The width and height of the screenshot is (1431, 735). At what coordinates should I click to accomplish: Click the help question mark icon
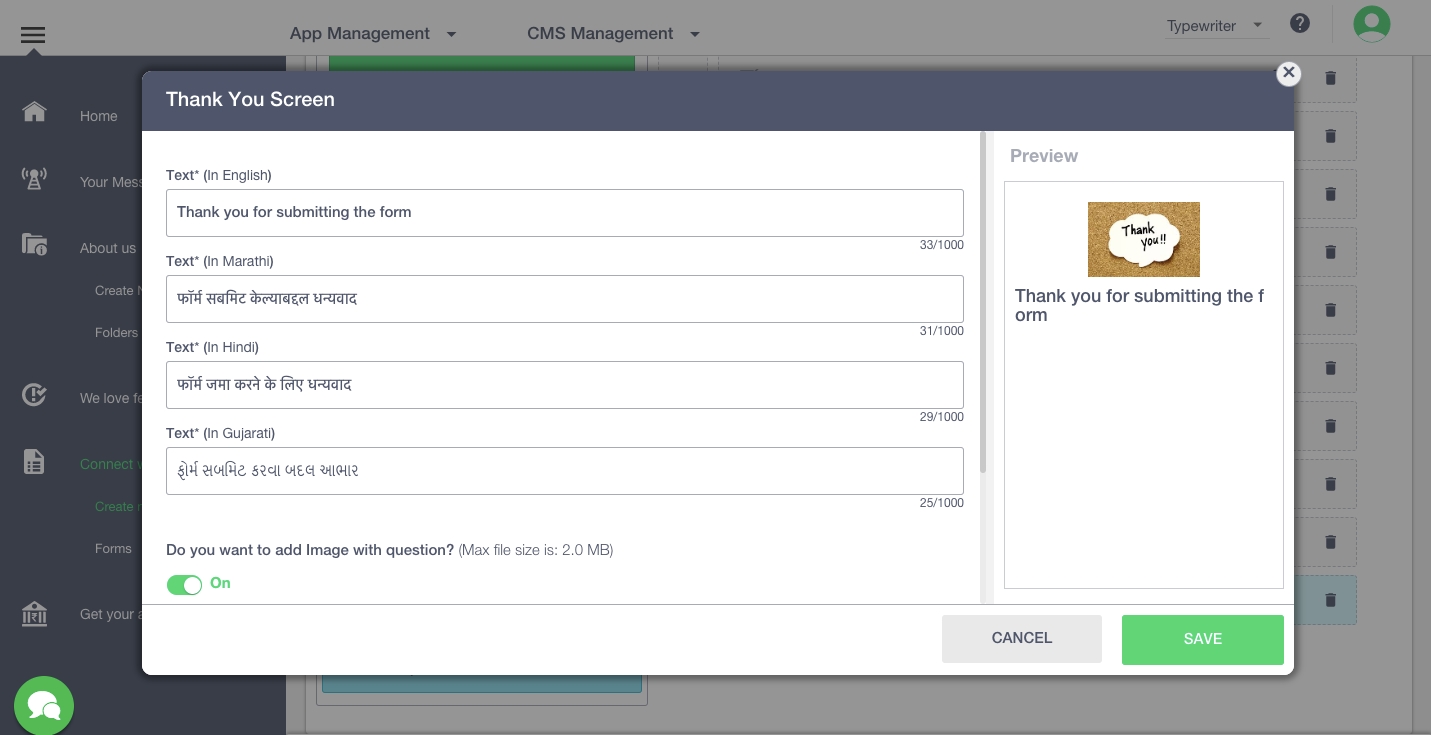[x=1299, y=24]
